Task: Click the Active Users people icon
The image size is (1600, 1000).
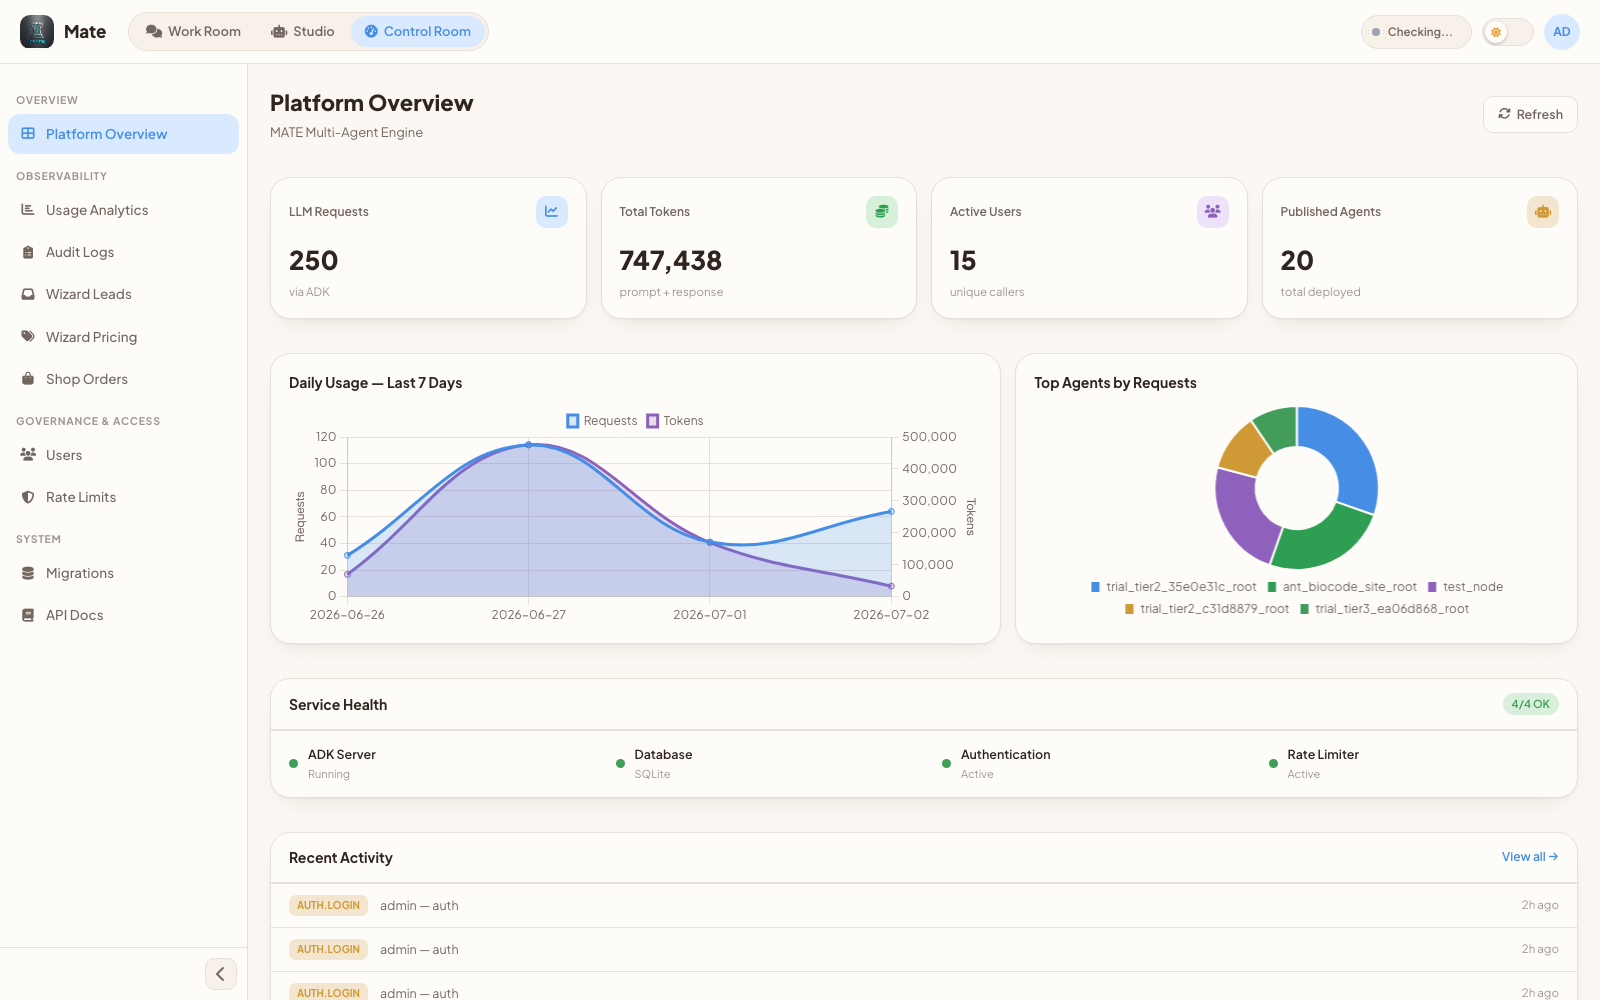Action: [x=1213, y=212]
